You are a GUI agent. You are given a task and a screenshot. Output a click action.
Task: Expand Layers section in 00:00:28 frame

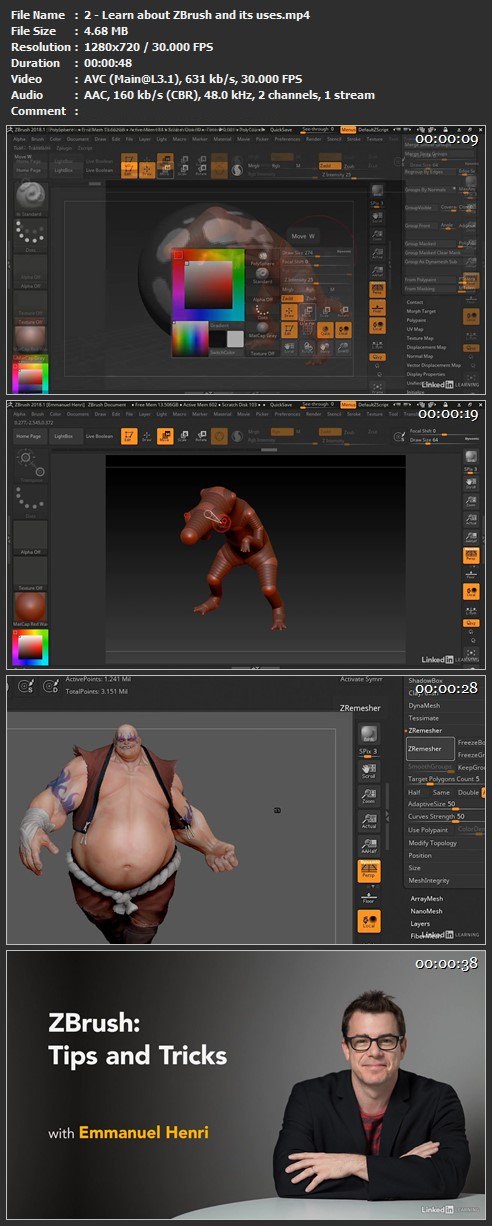pos(420,923)
